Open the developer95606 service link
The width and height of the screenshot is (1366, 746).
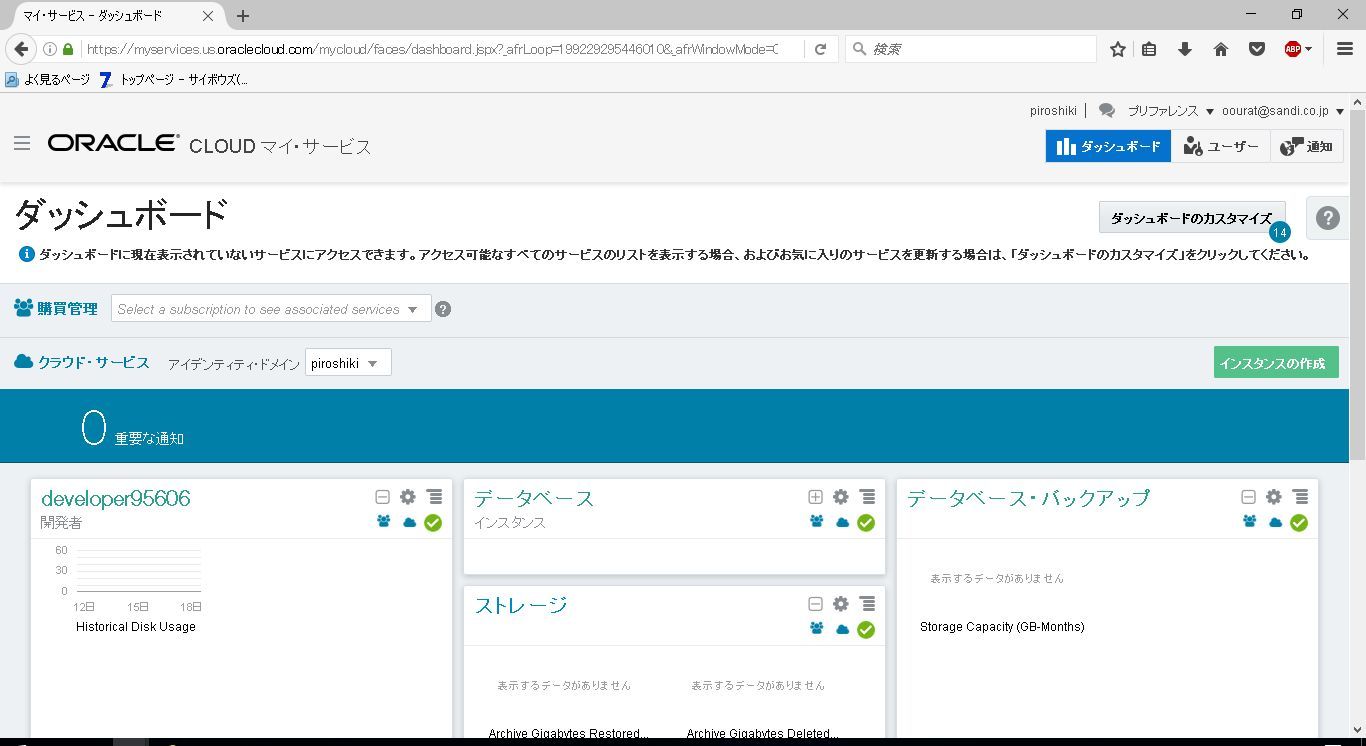(x=116, y=498)
